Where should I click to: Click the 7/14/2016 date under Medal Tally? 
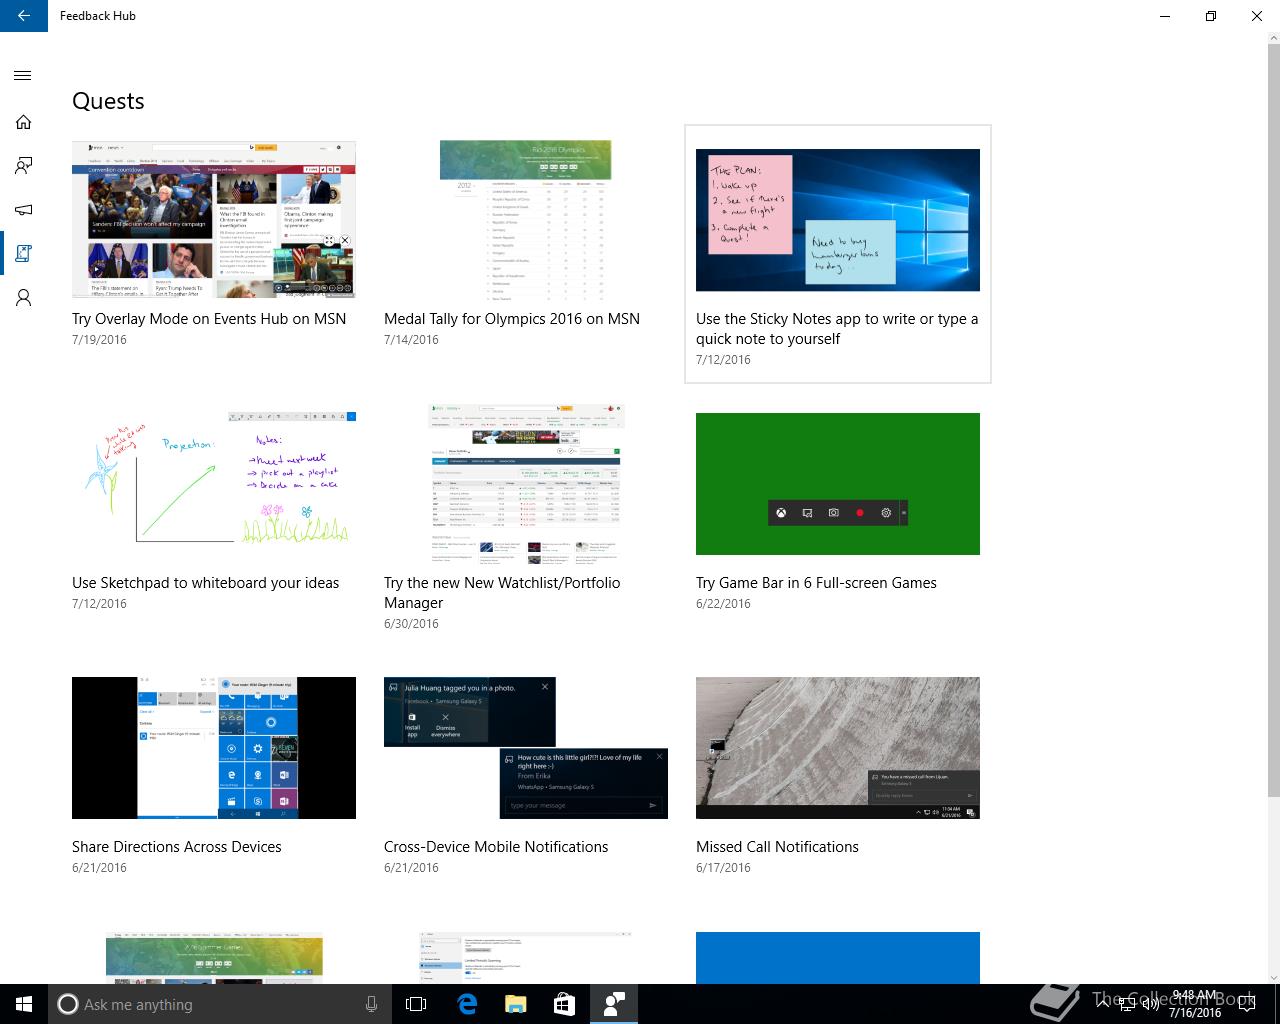411,340
